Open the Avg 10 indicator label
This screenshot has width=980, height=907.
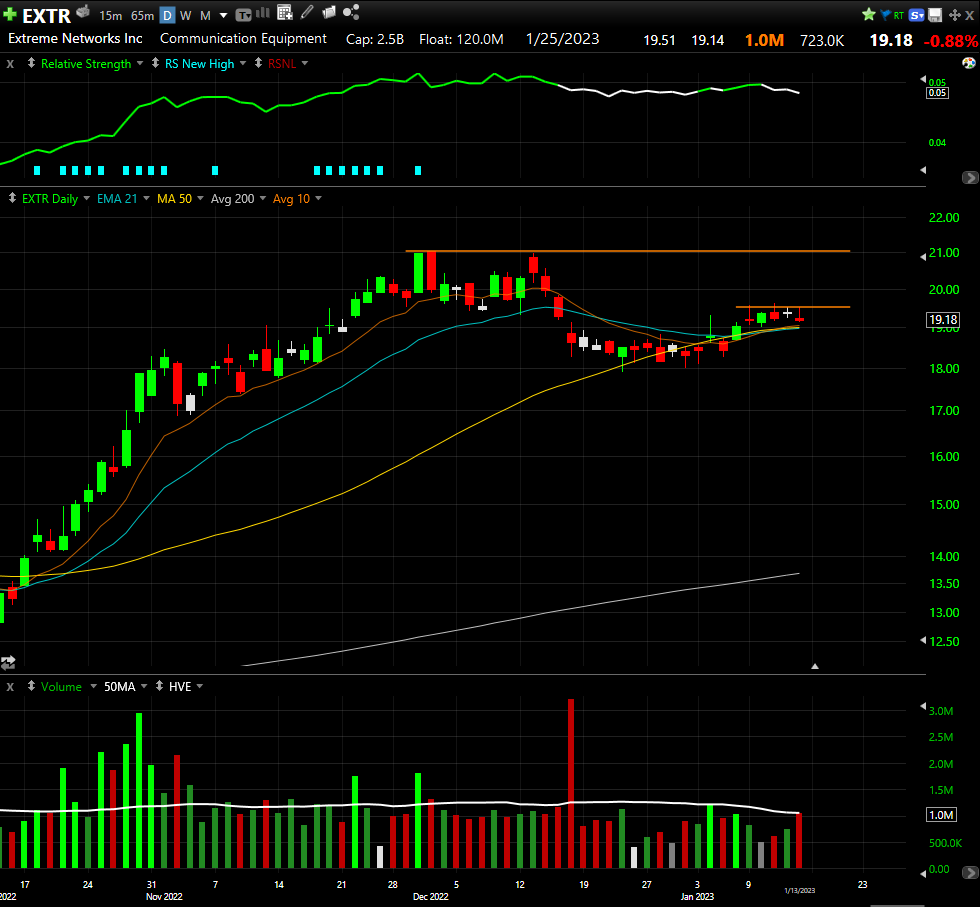(291, 199)
